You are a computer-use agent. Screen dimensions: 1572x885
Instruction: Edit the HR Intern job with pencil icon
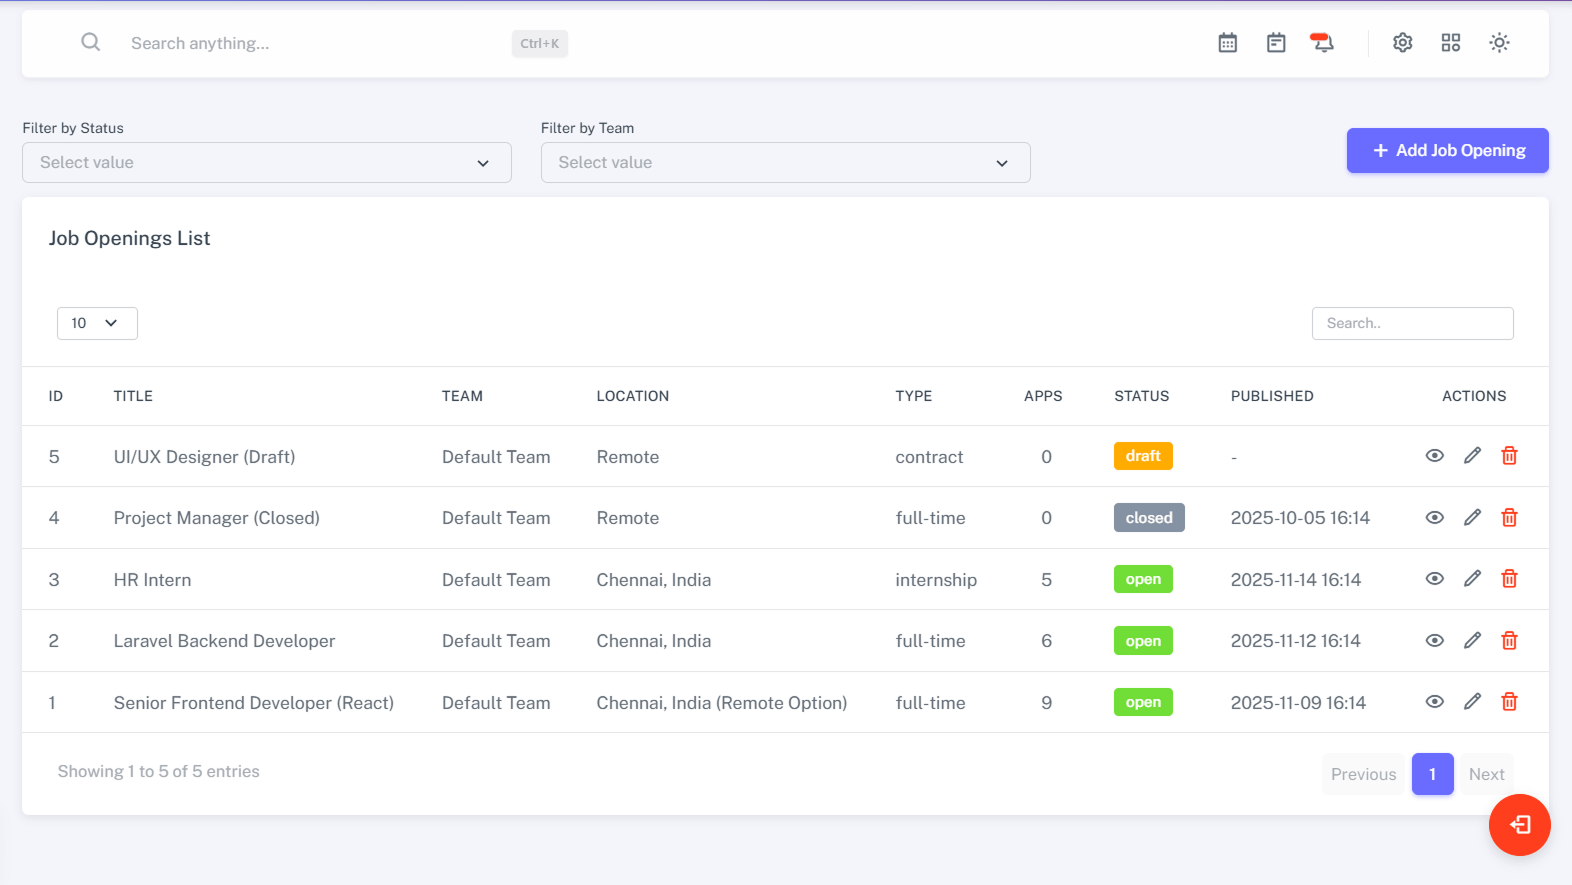point(1472,579)
